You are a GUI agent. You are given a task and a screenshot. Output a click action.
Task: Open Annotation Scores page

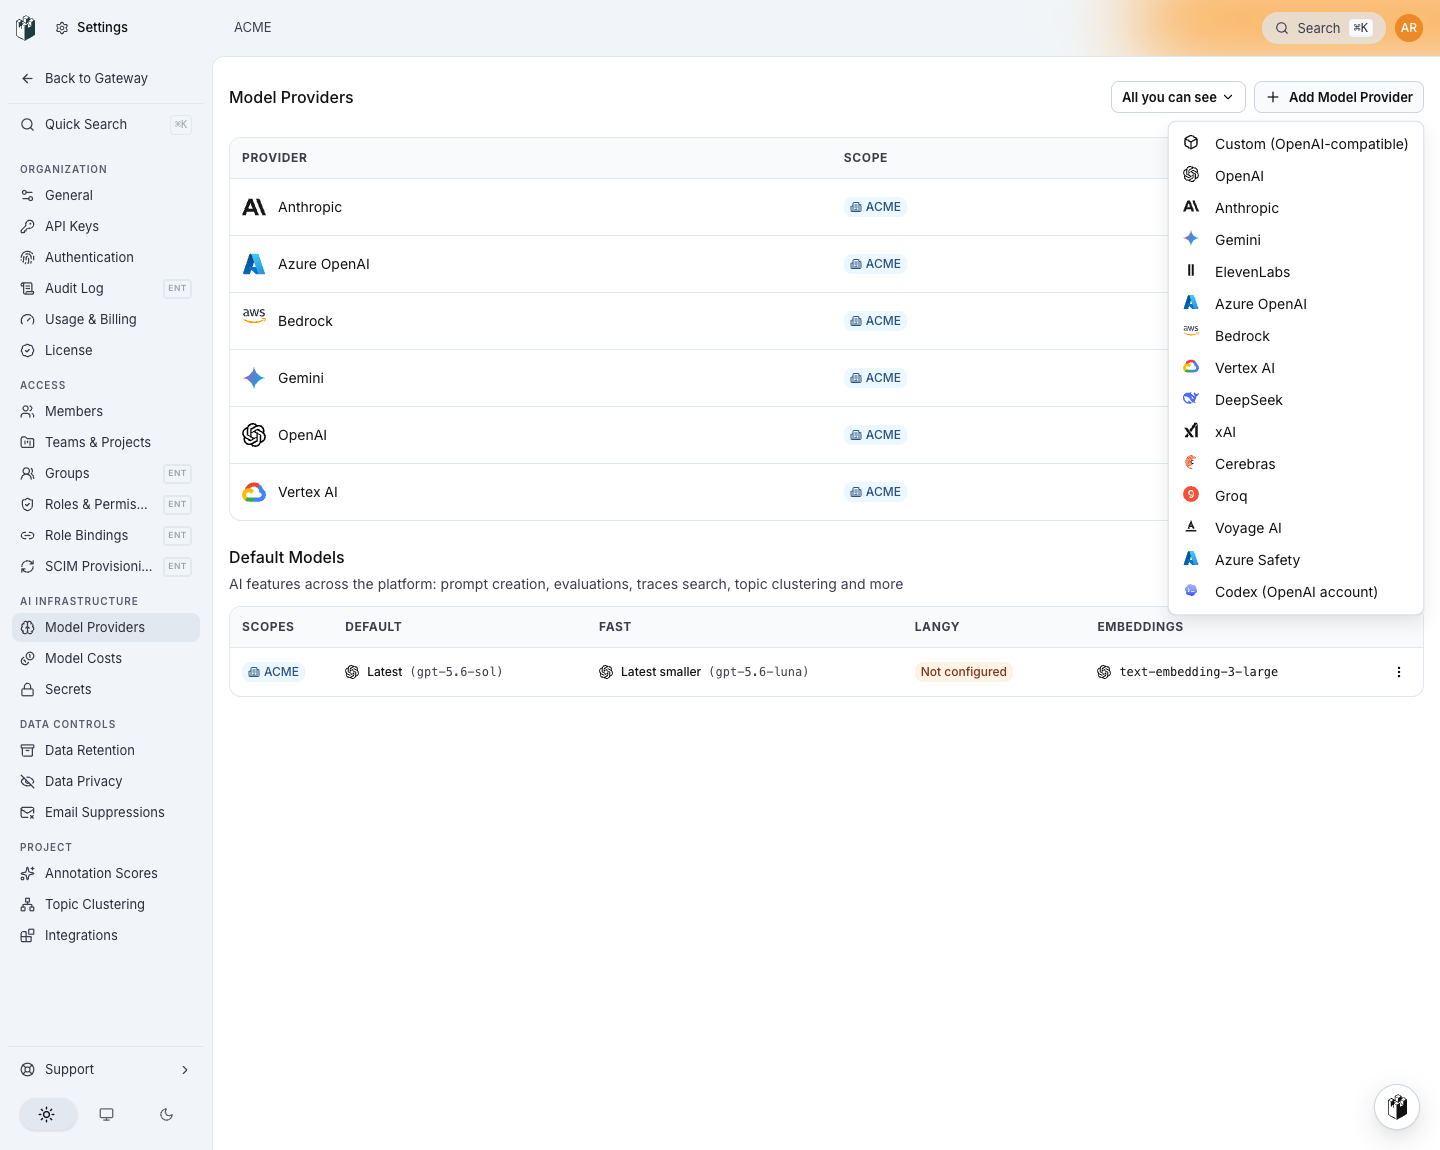pyautogui.click(x=106, y=874)
